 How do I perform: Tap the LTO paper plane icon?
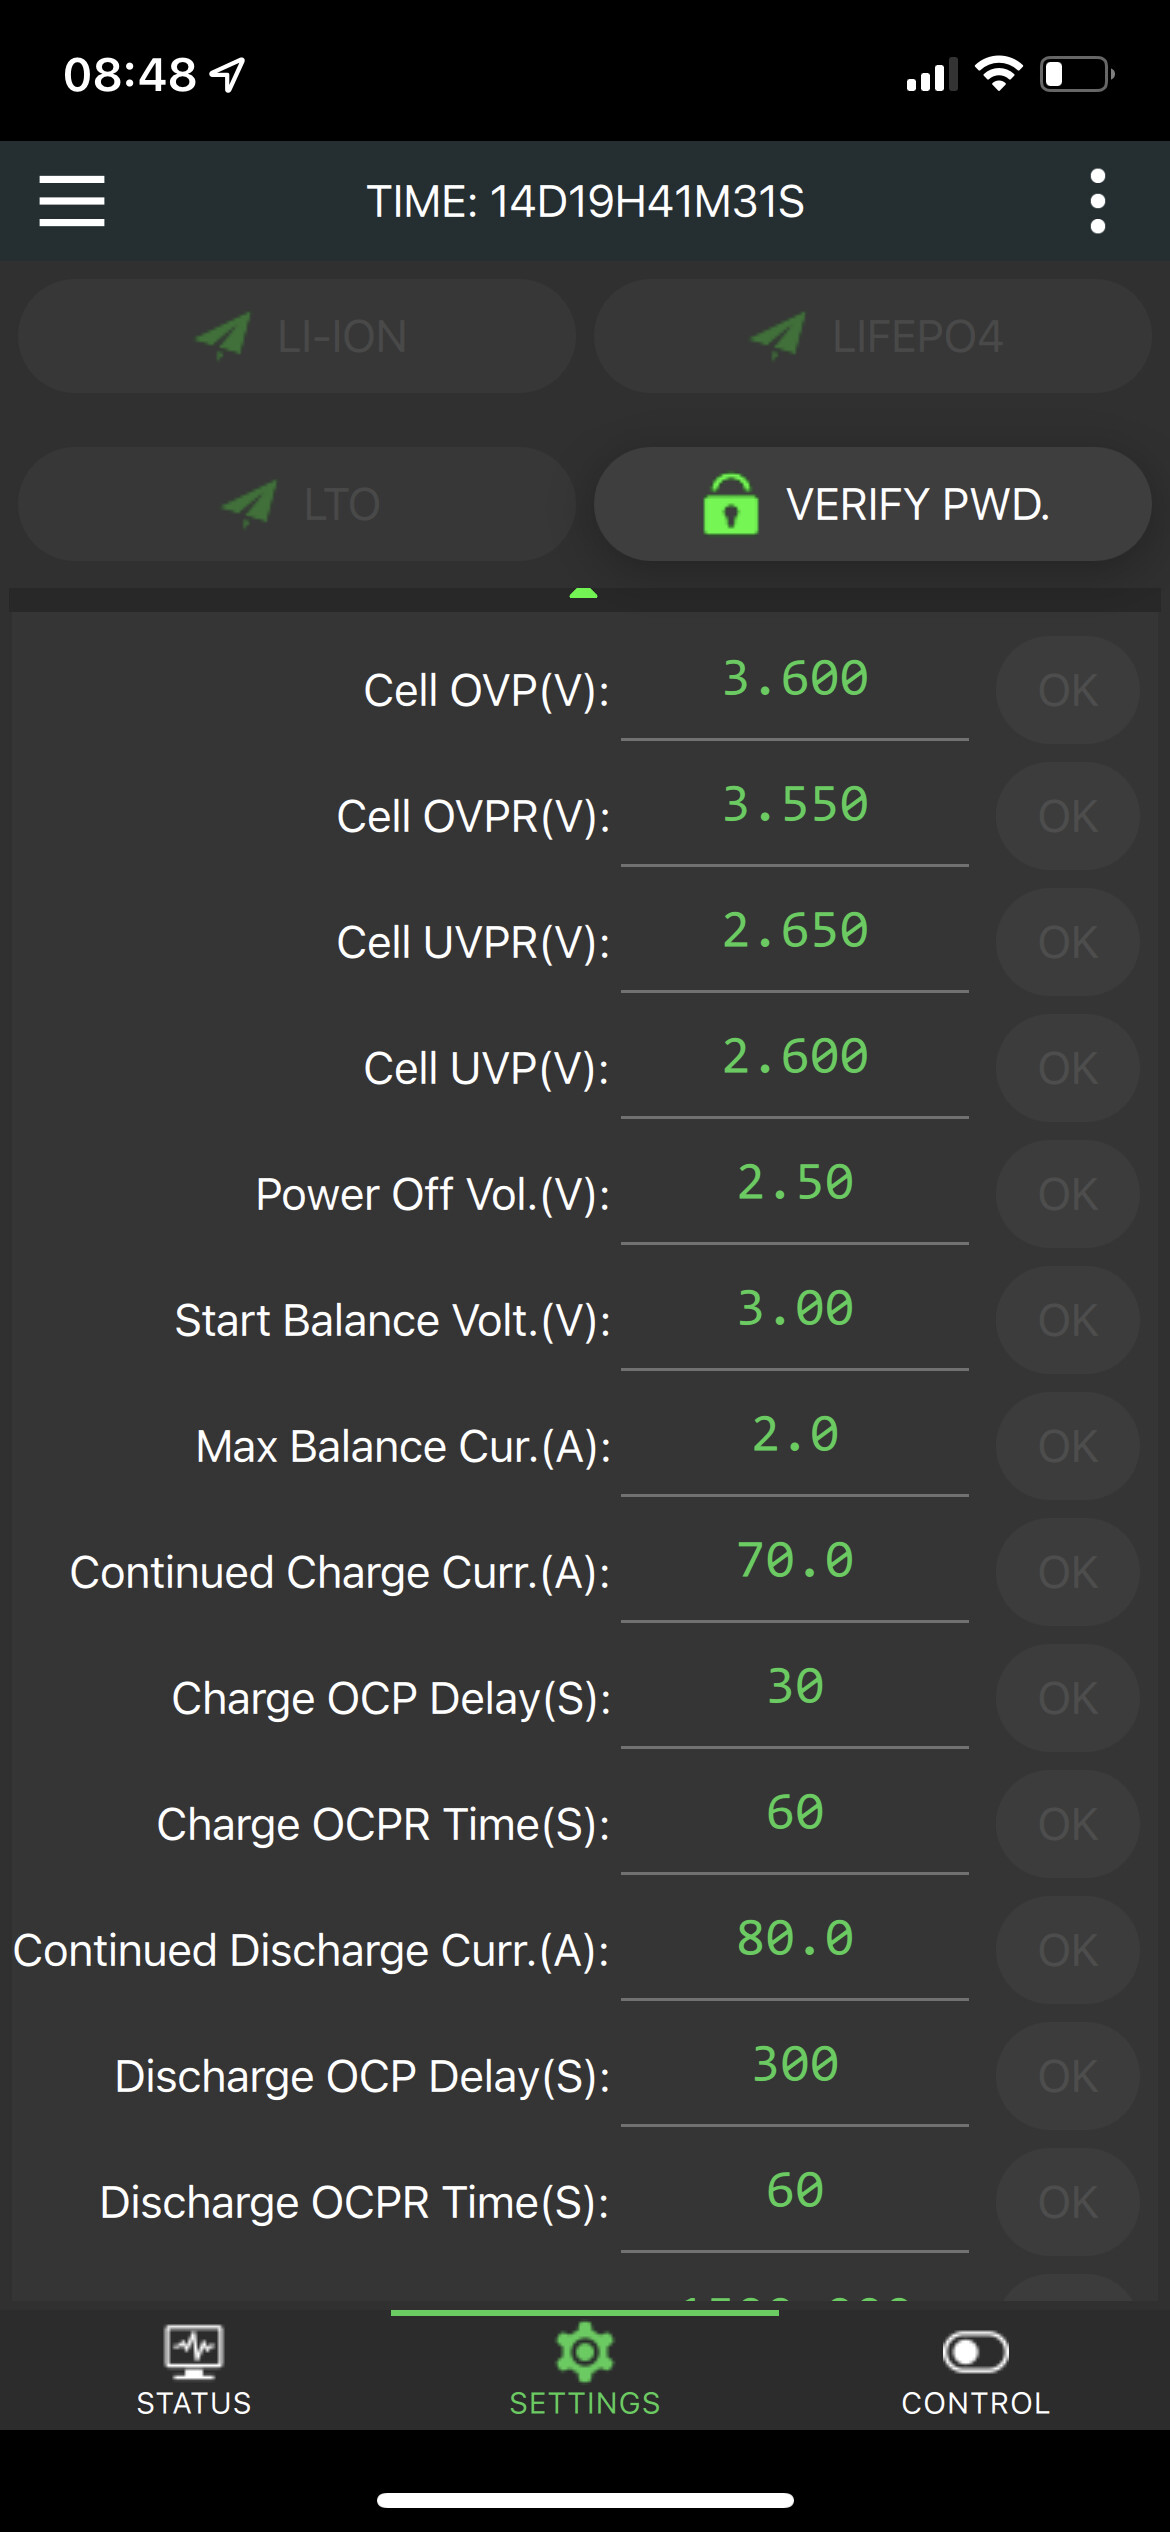(x=249, y=504)
